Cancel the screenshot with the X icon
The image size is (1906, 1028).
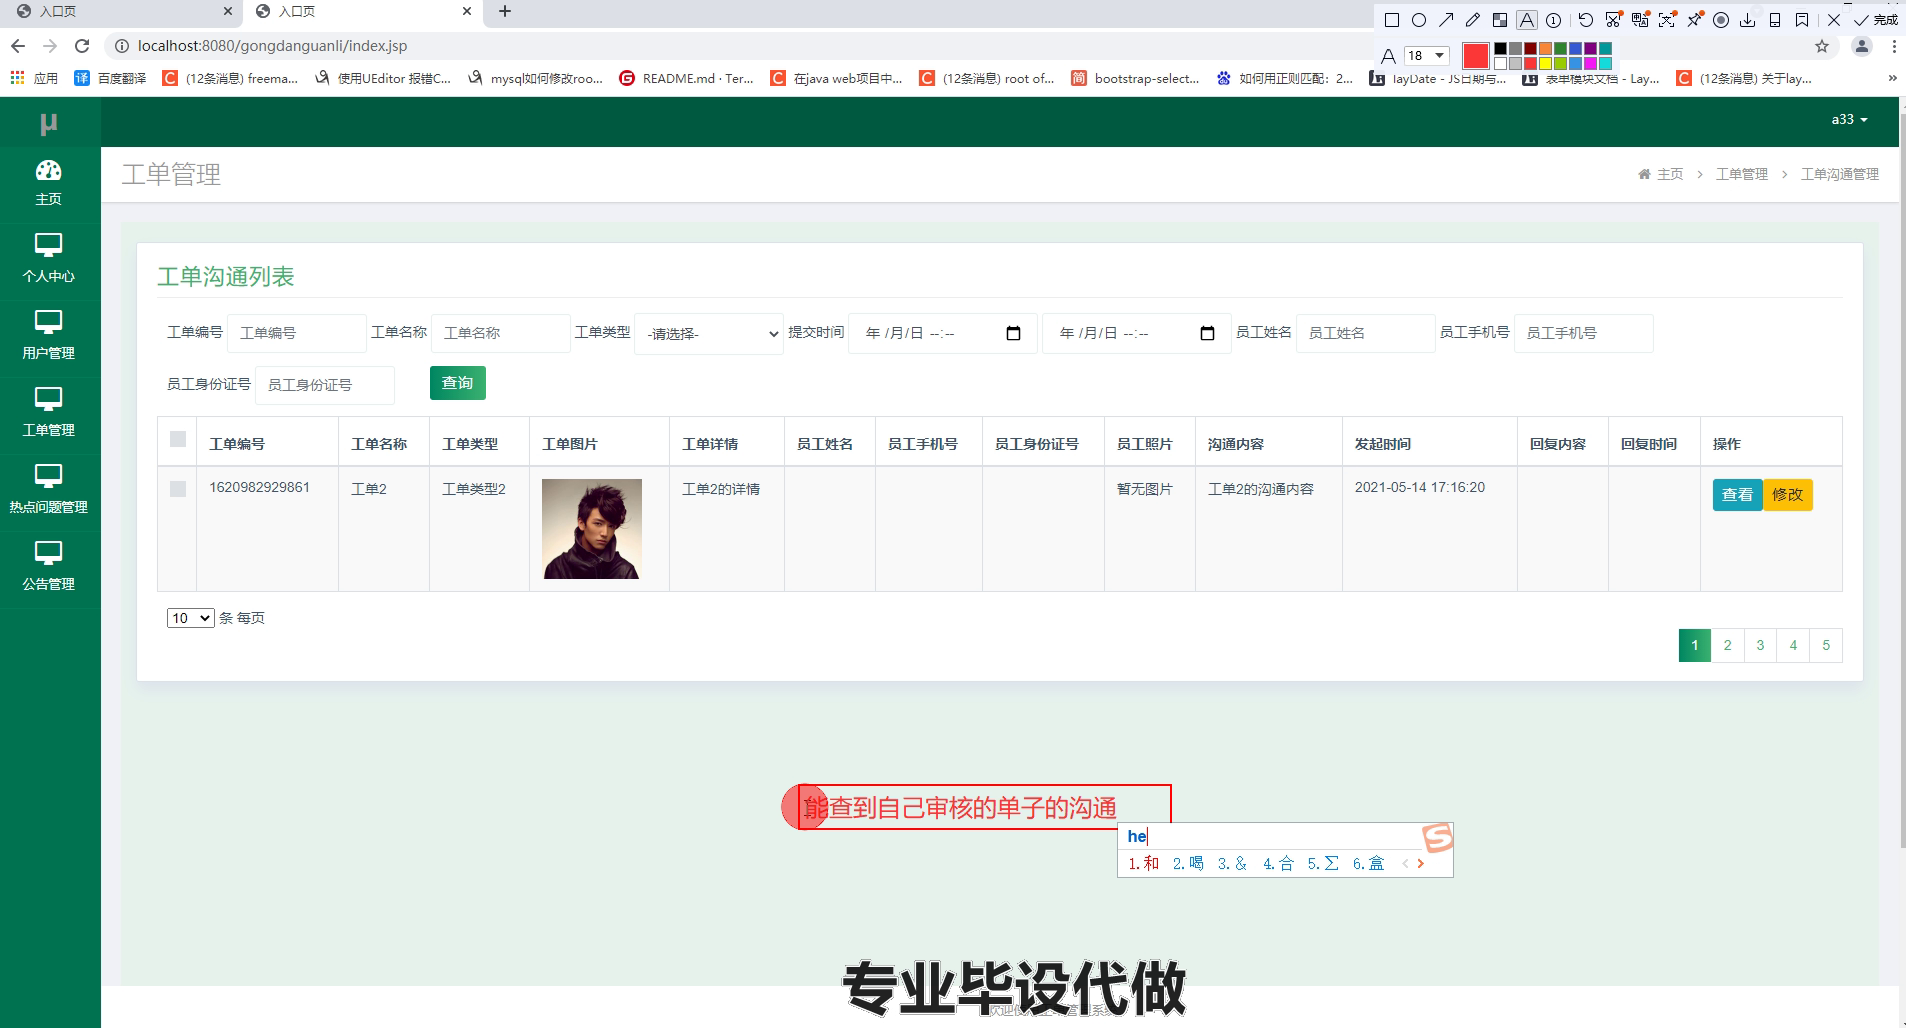point(1834,20)
